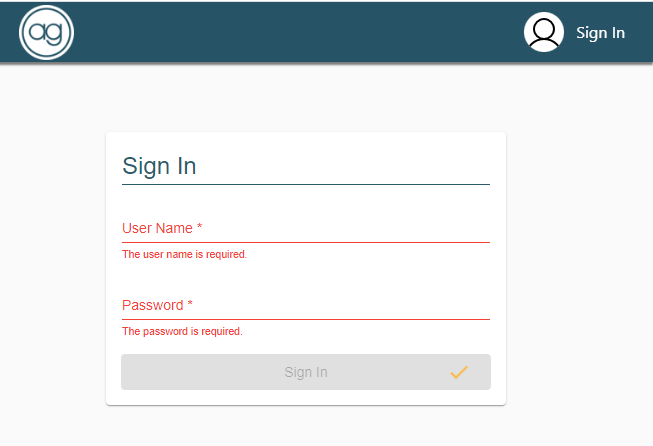Viewport: 653px width, 446px height.
Task: Click the divider line under the Sign In heading
Action: coord(306,184)
